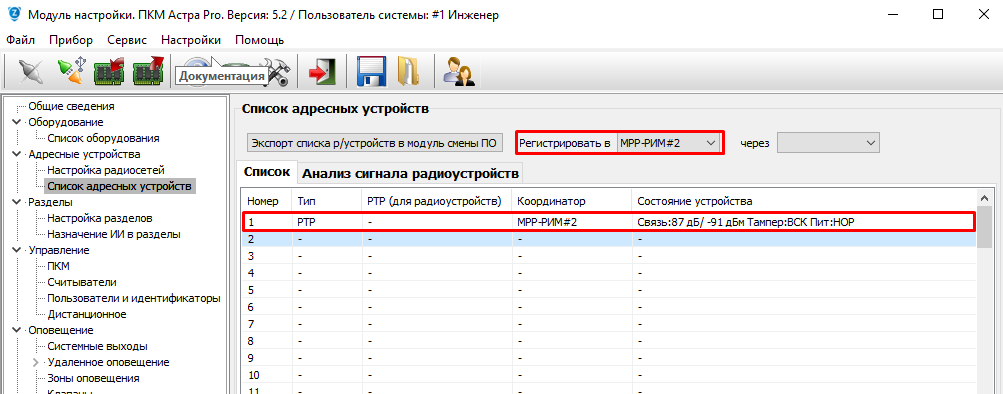Select table row number 2
This screenshot has width=1003, height=394.
(x=608, y=239)
